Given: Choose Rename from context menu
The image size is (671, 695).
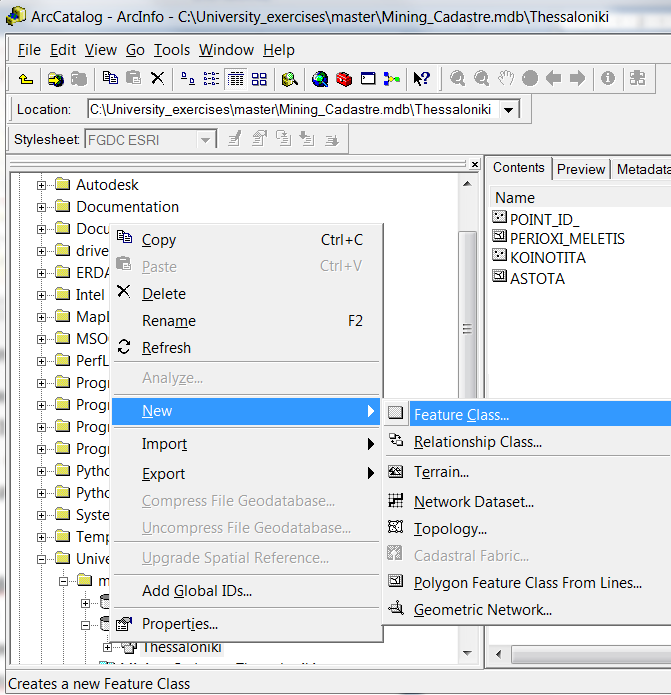Looking at the screenshot, I should 246,320.
